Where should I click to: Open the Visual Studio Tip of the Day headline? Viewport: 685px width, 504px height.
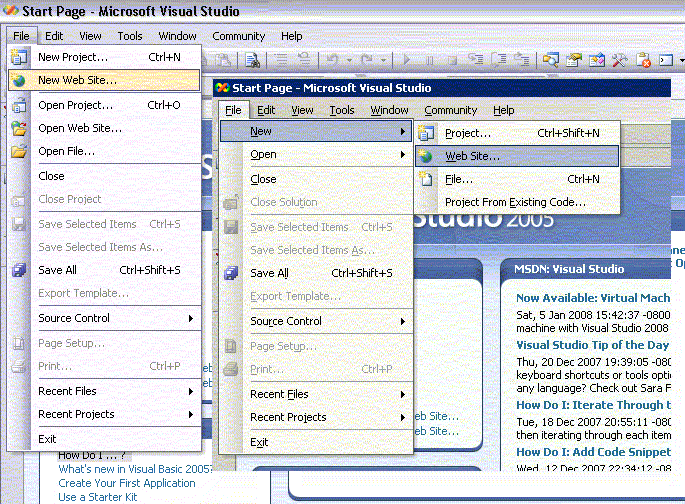click(592, 345)
